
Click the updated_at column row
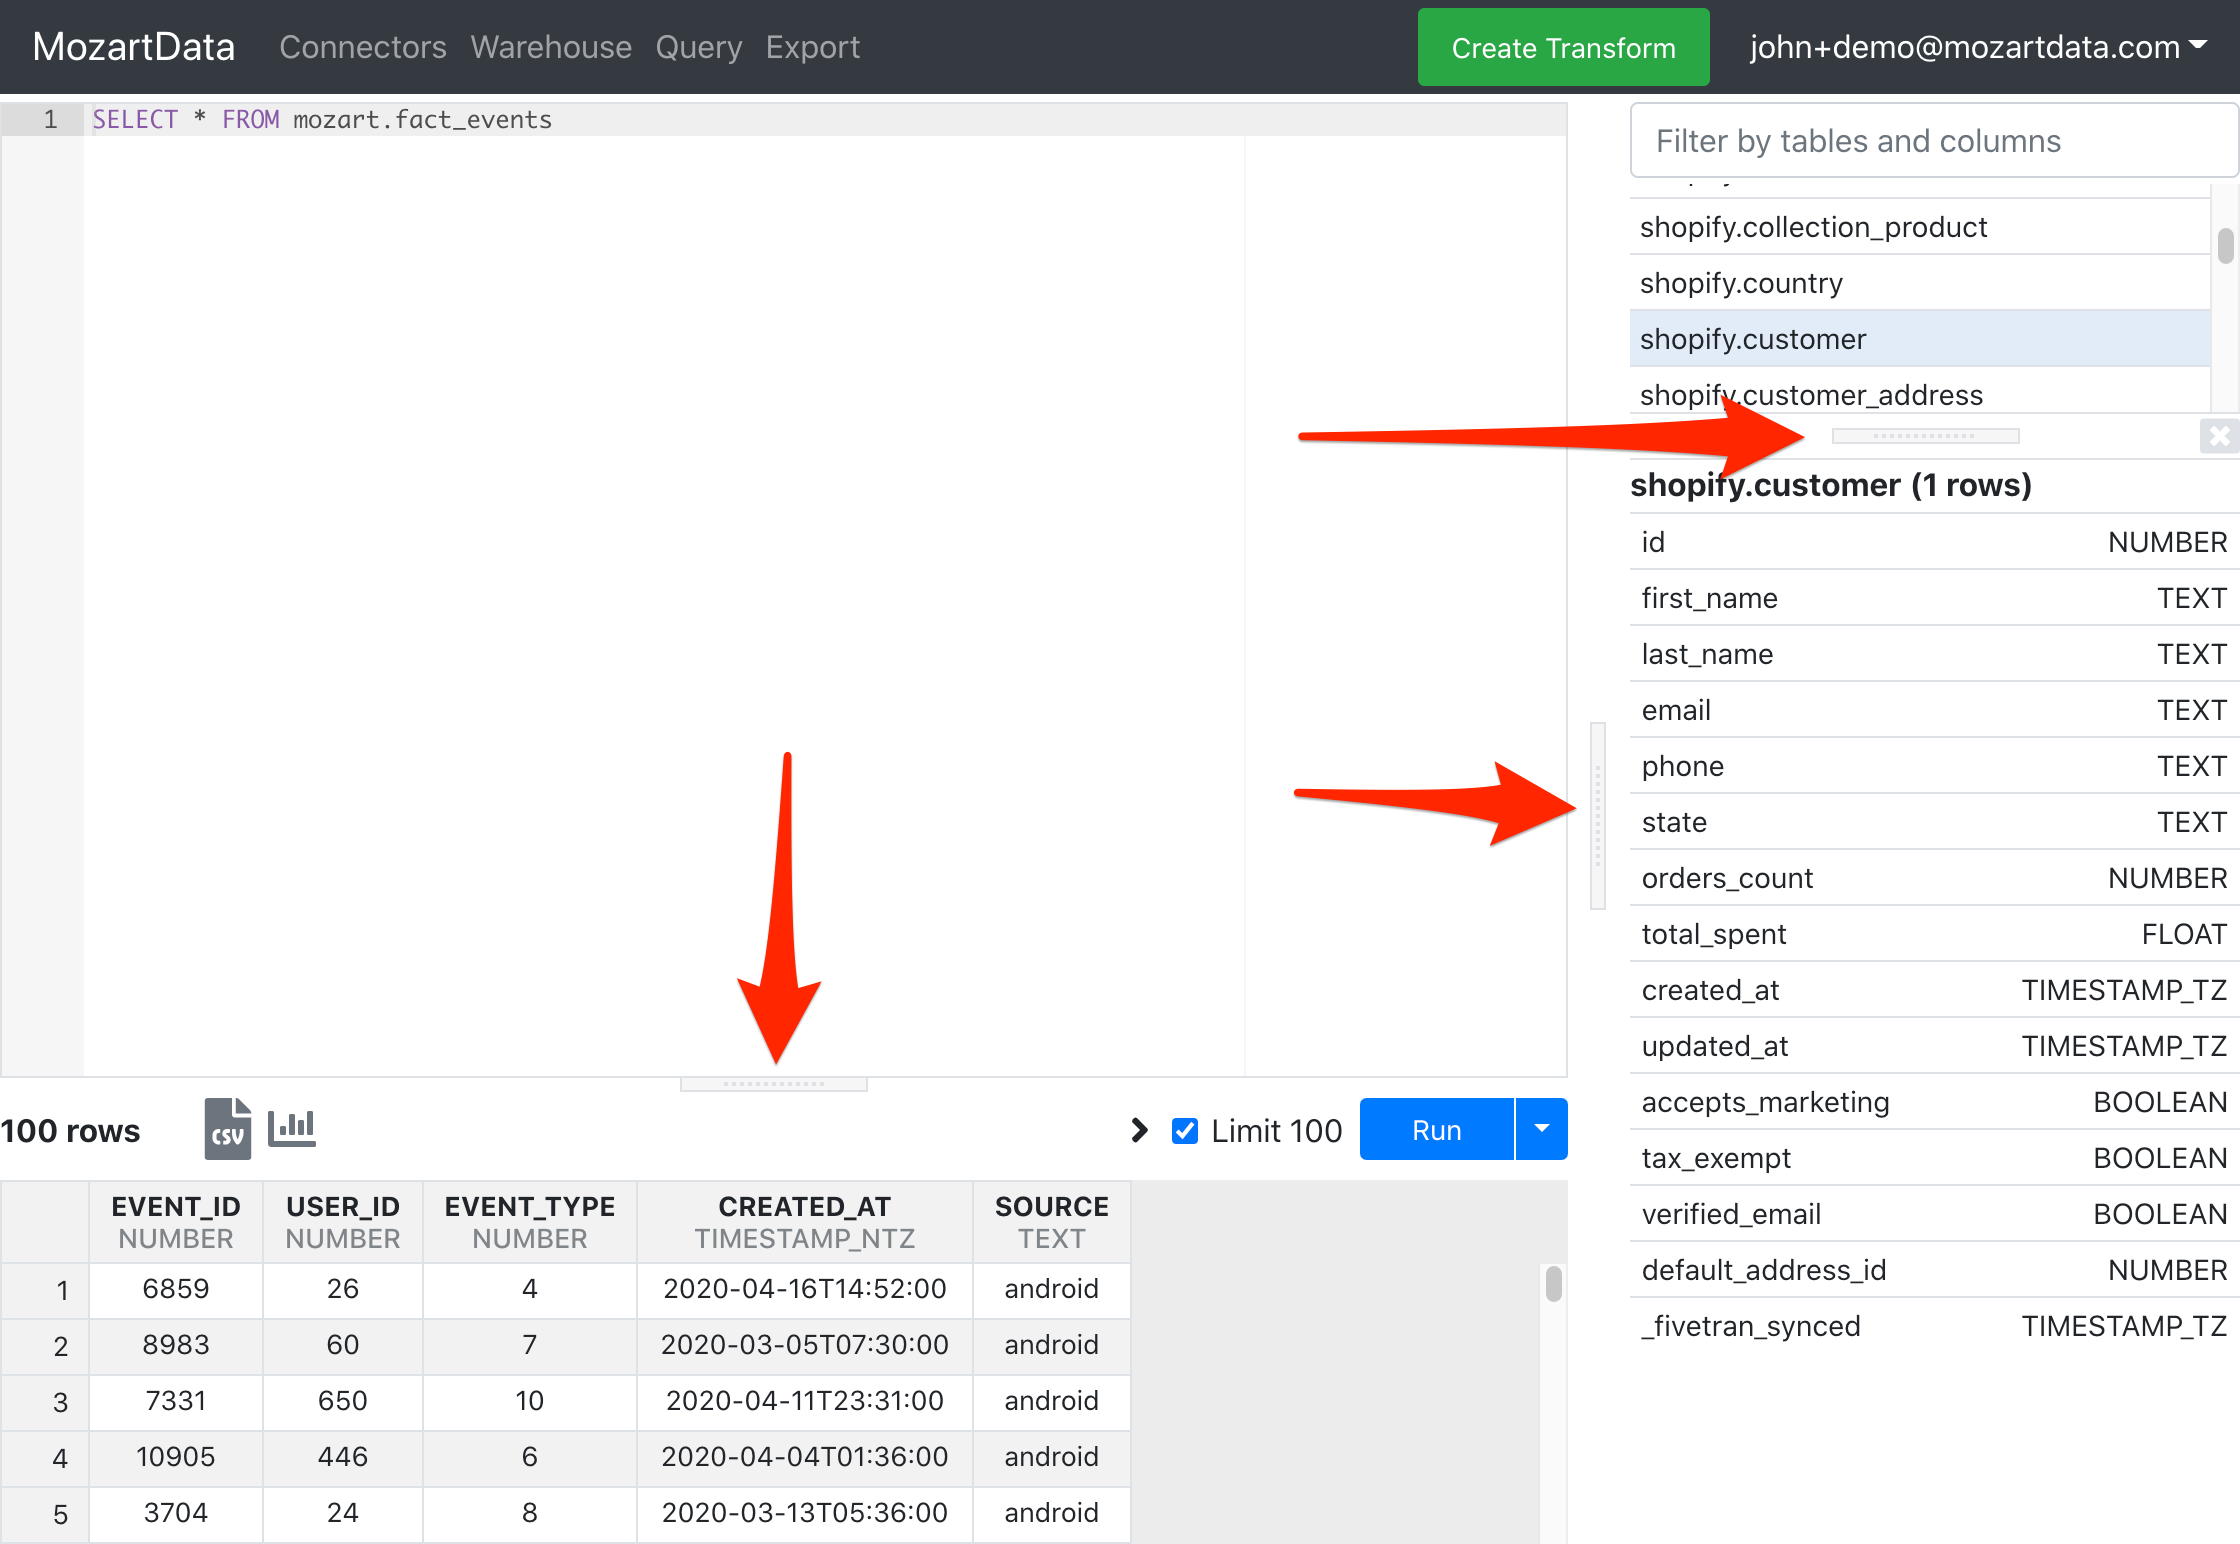(x=1934, y=1046)
